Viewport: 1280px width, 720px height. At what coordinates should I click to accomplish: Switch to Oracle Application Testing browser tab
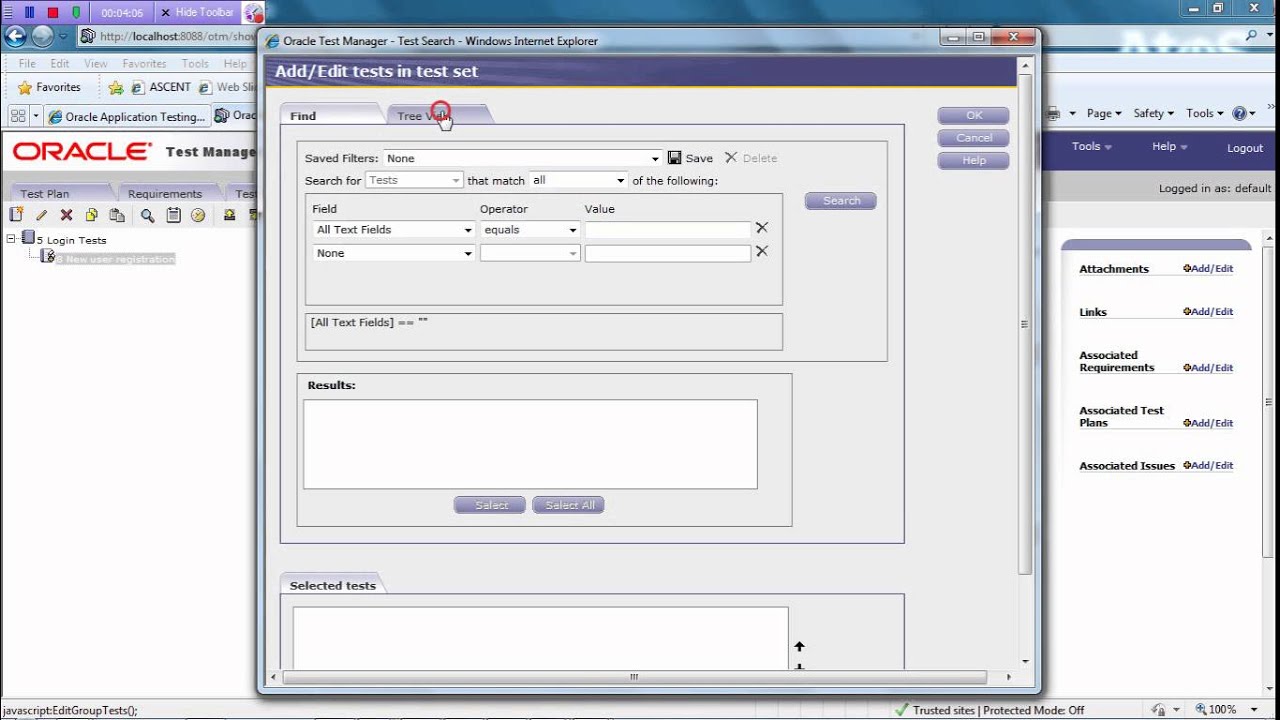(x=127, y=116)
